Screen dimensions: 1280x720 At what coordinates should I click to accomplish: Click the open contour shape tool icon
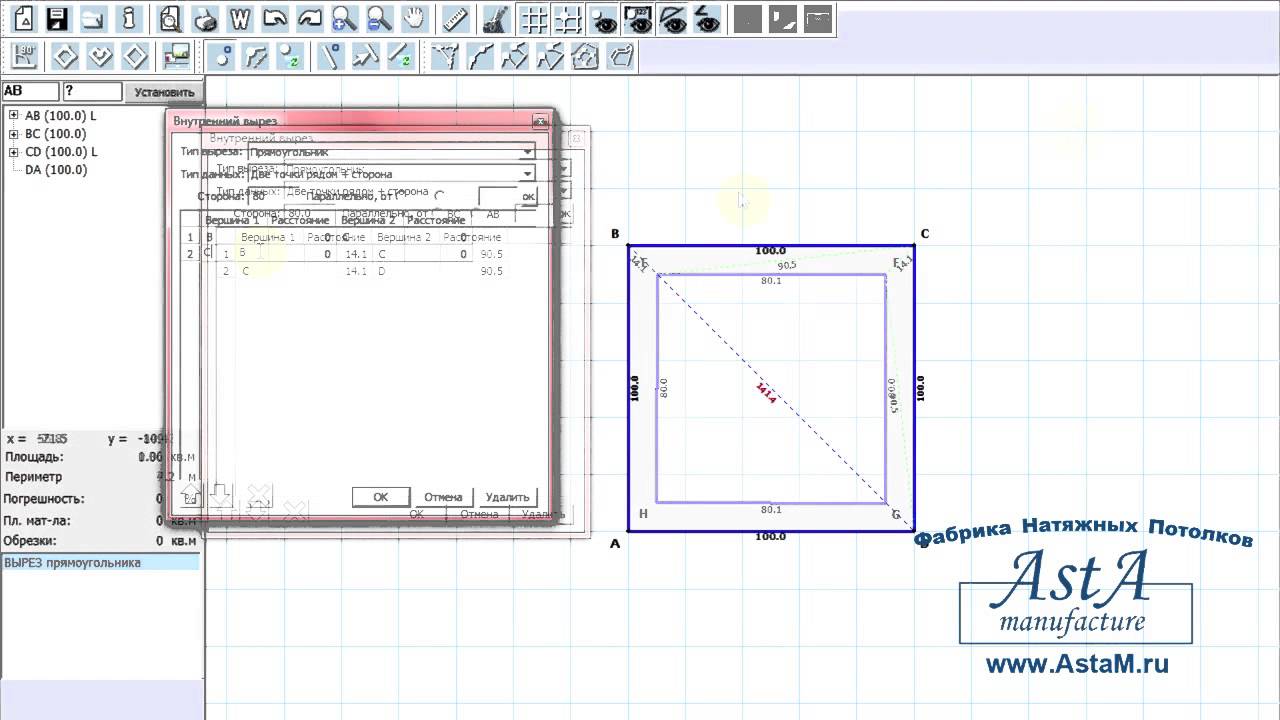click(621, 55)
